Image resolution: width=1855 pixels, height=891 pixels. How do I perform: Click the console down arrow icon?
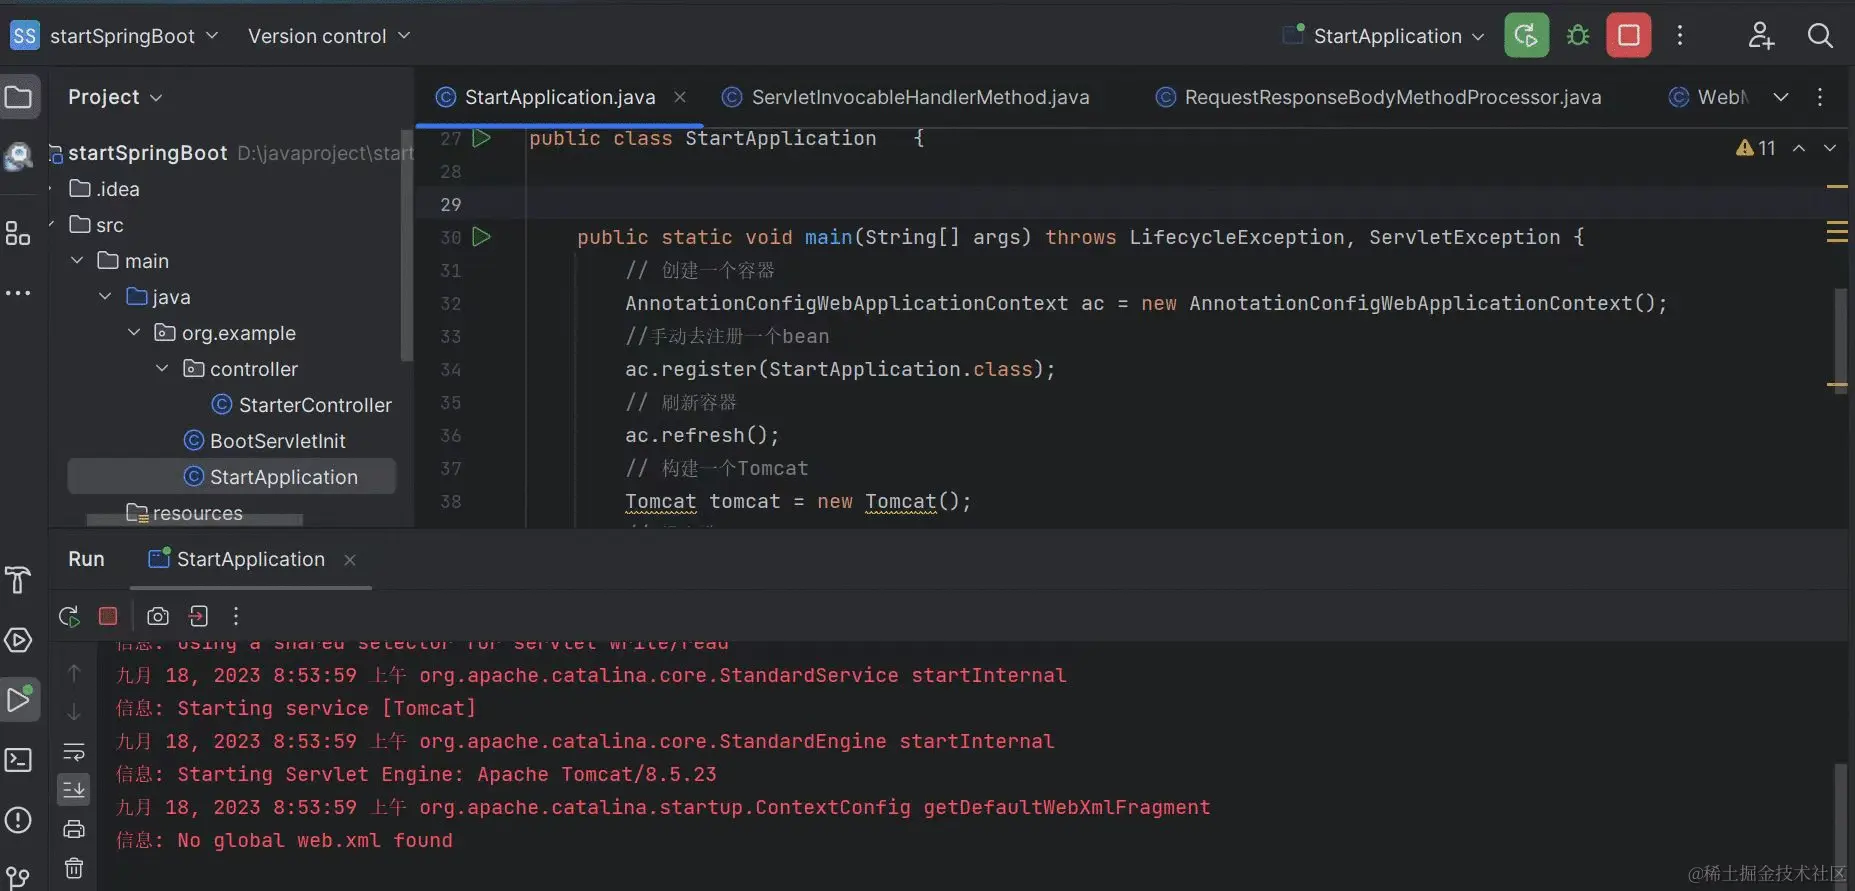click(x=74, y=712)
